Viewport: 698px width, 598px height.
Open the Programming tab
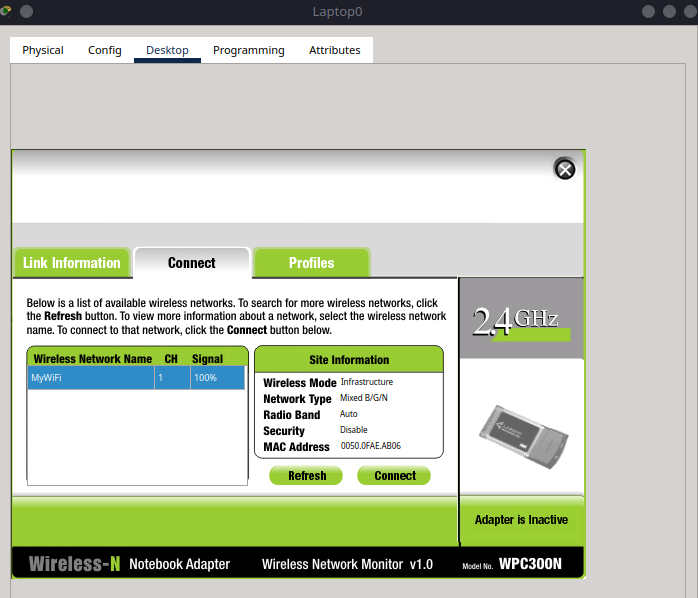pos(248,50)
